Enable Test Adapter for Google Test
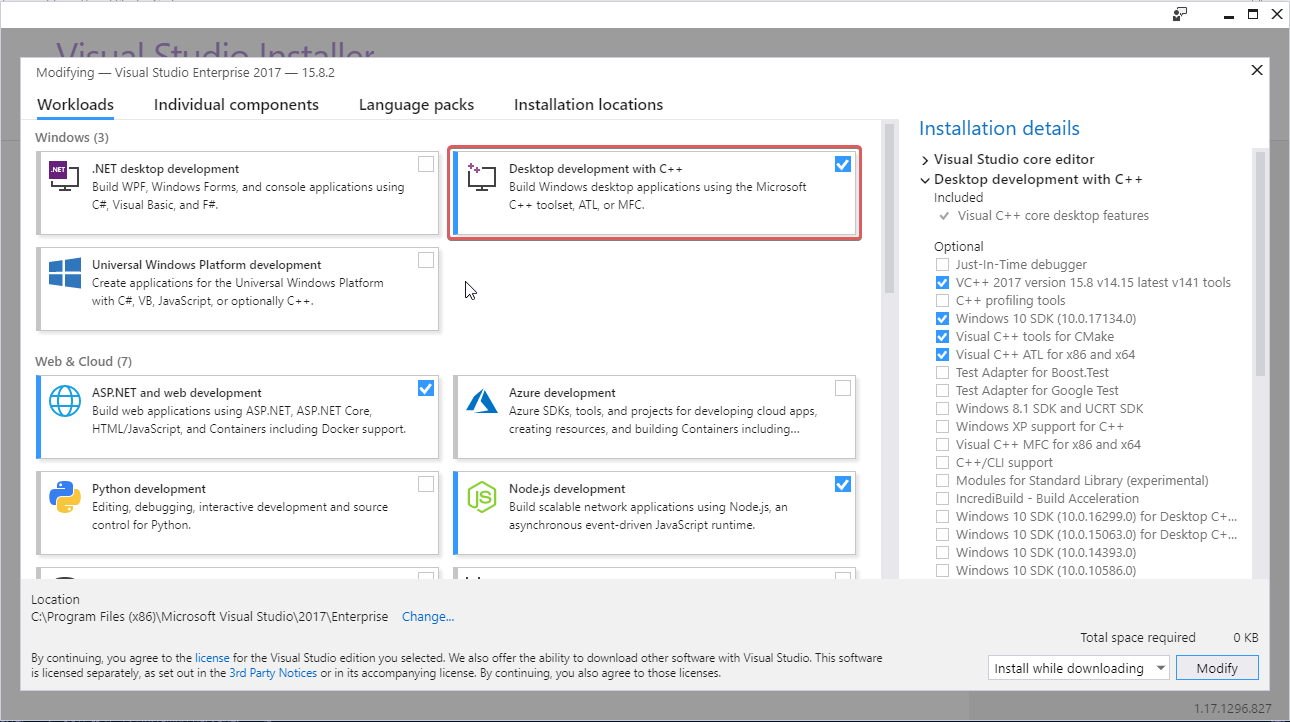The image size is (1290, 722). point(942,391)
